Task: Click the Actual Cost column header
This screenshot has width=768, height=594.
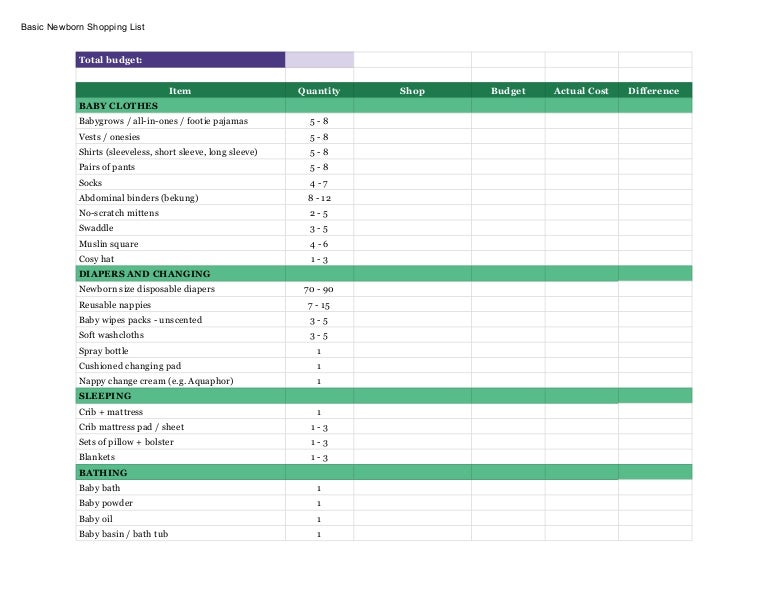Action: (581, 91)
